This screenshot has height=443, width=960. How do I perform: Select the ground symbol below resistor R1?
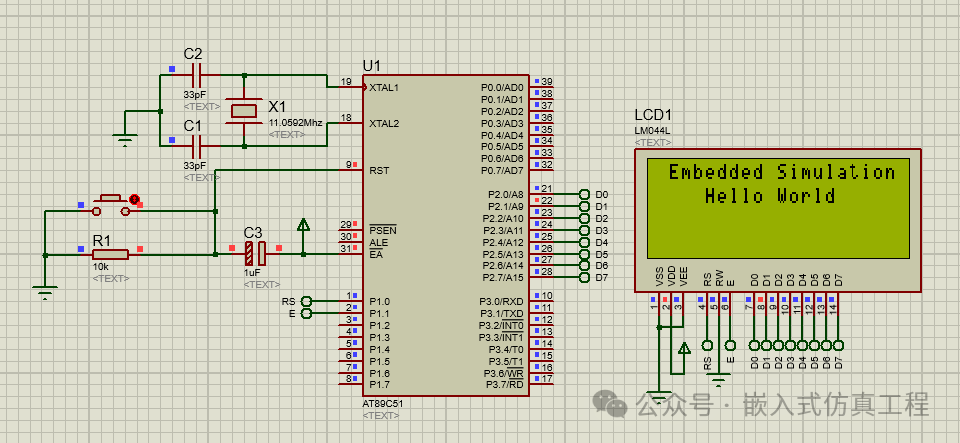coord(44,291)
